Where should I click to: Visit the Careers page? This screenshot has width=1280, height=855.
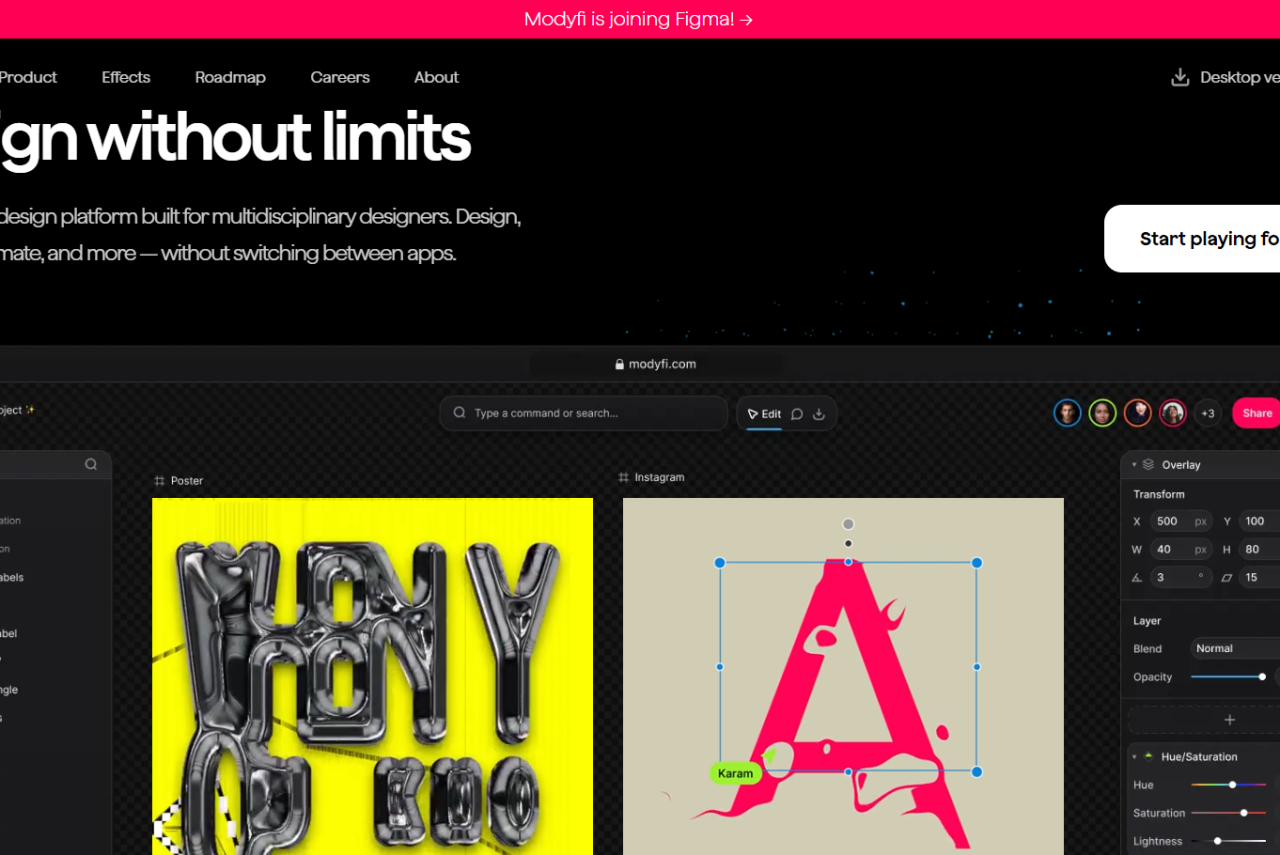pos(340,77)
